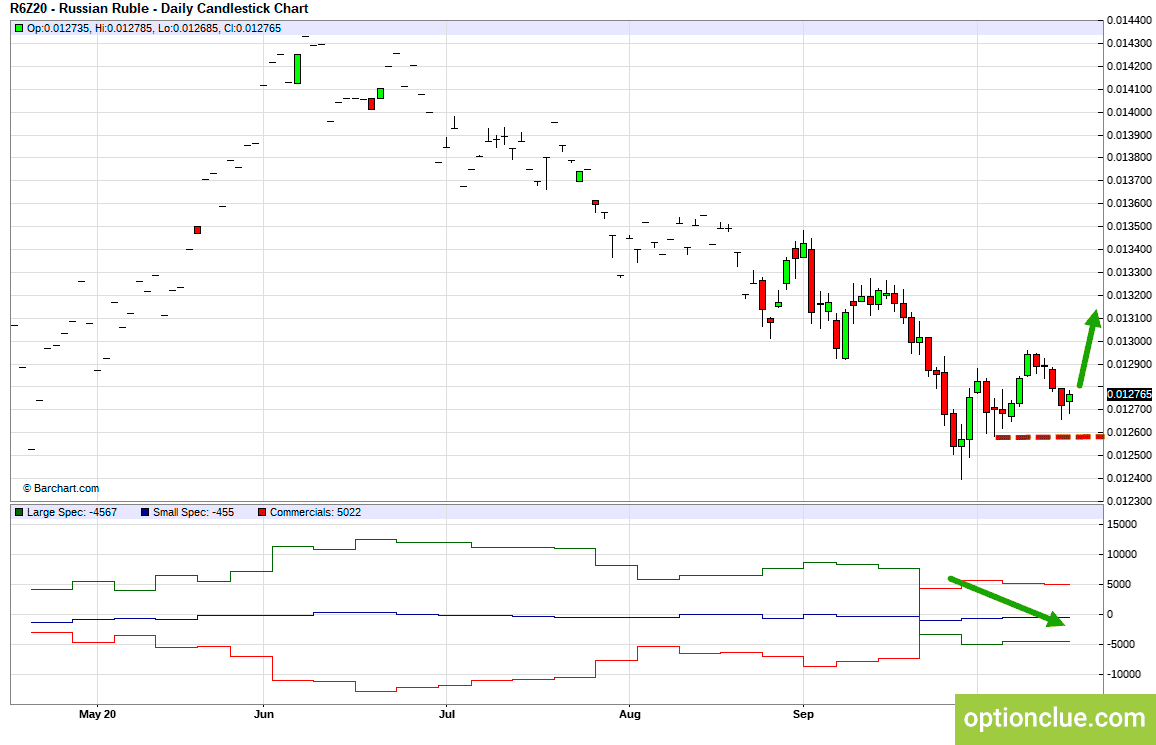This screenshot has height=745, width=1156.
Task: Click the -5000 label on the COT axis
Action: (1121, 644)
